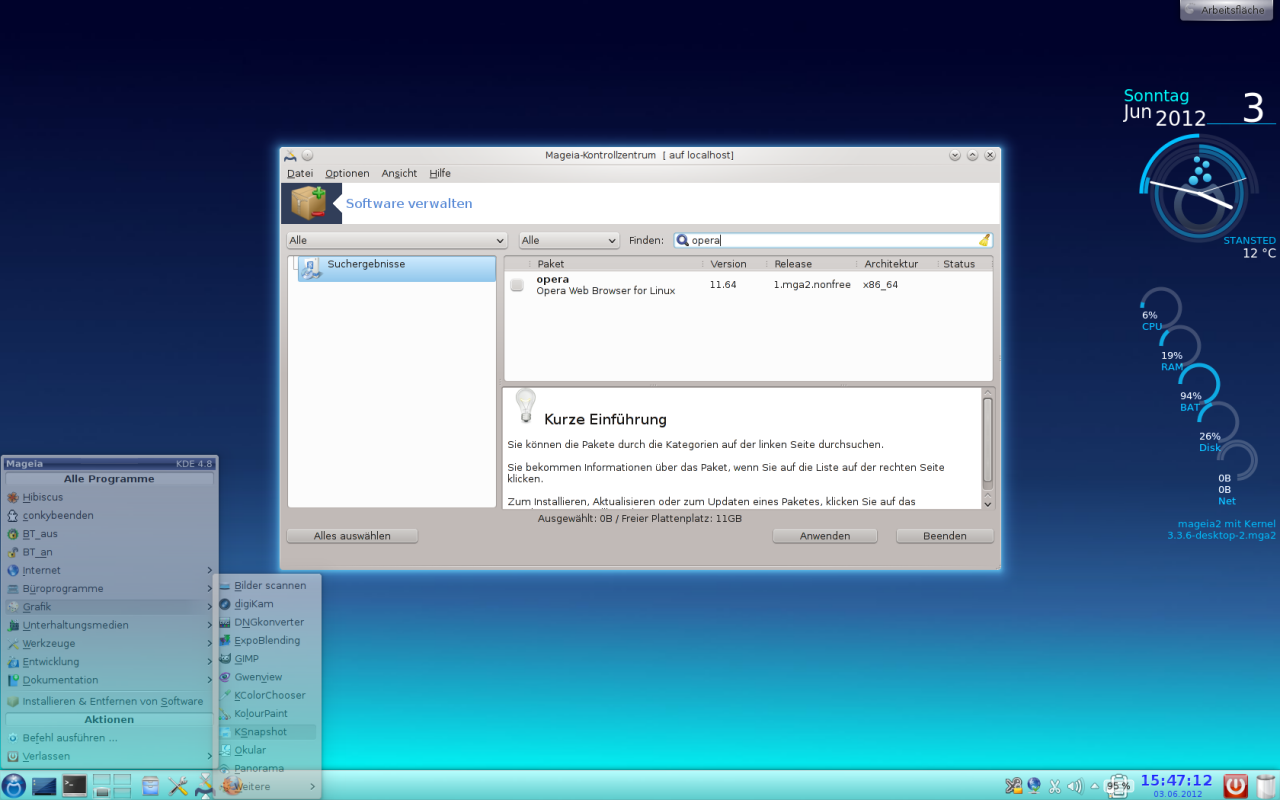This screenshot has width=1280, height=800.
Task: Open the Mageia start menu launcher
Action: click(x=14, y=785)
